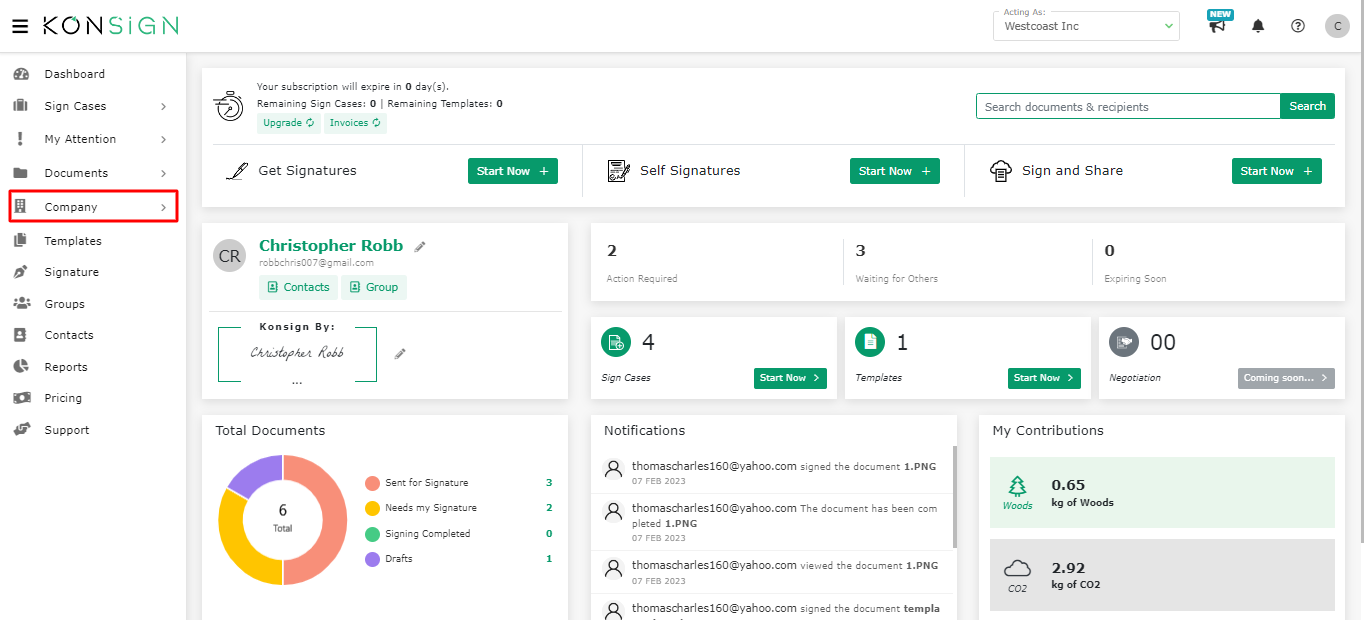Viewport: 1364px width, 620px height.
Task: Click the Upgrade link
Action: click(x=288, y=122)
